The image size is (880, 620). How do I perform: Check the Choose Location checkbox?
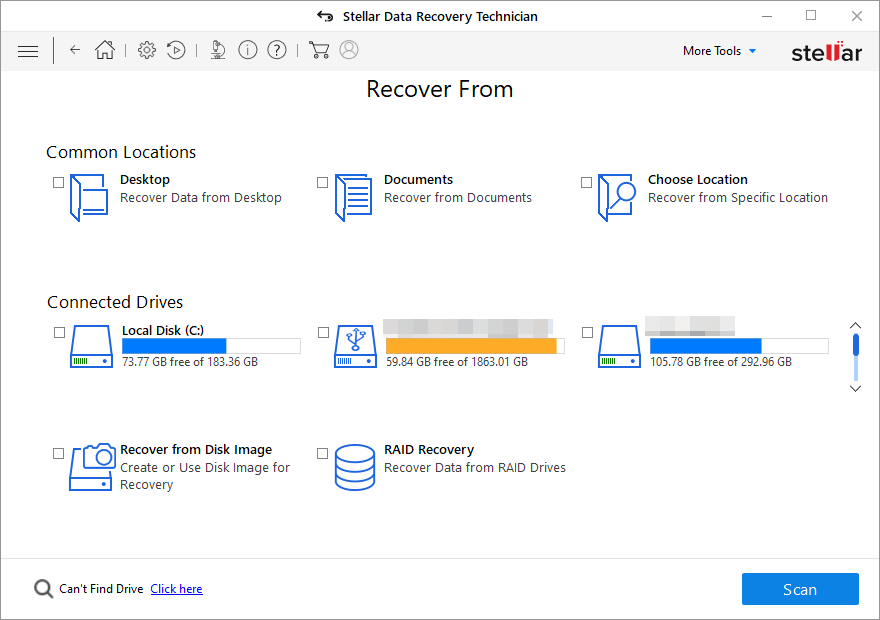click(x=586, y=183)
